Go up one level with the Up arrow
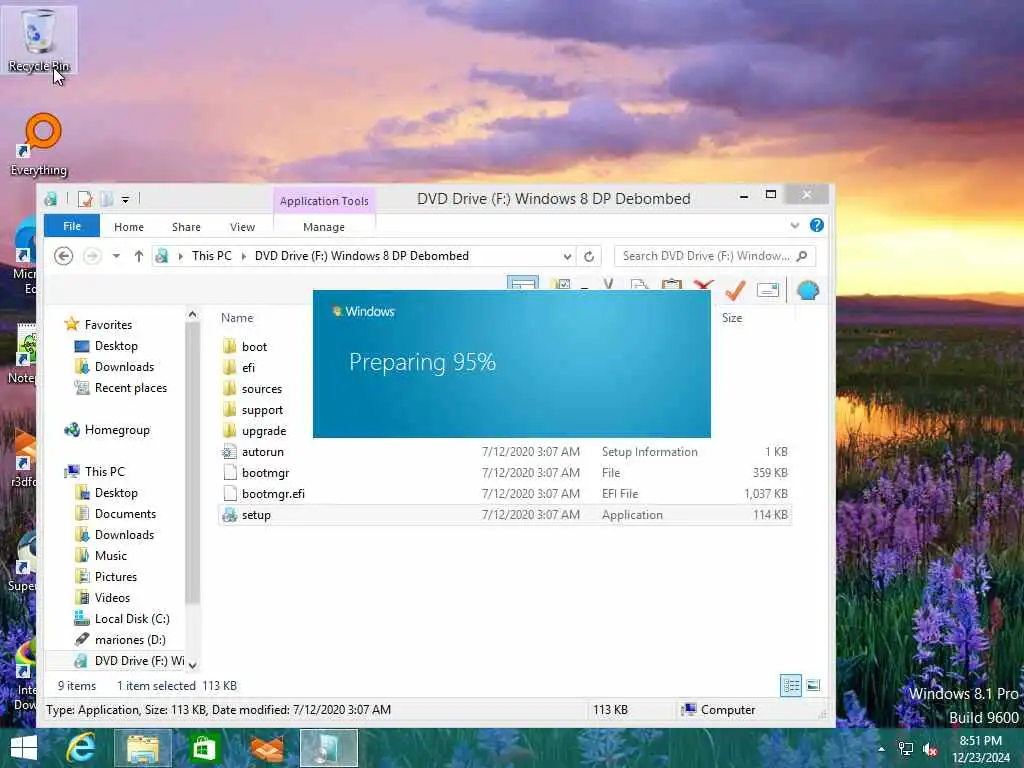The width and height of the screenshot is (1024, 768). (x=138, y=256)
